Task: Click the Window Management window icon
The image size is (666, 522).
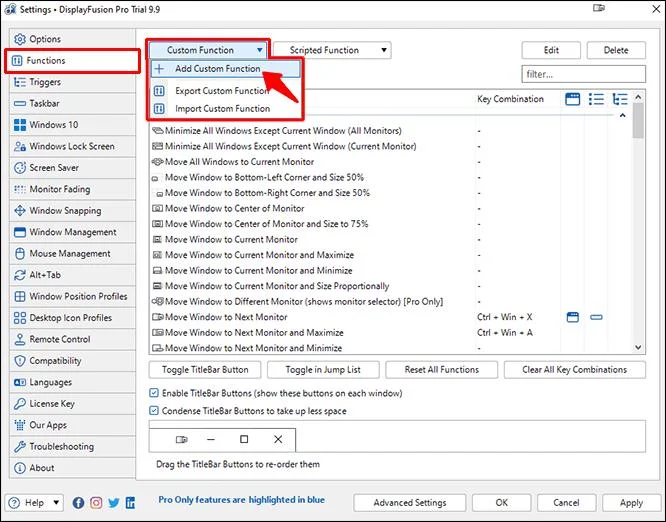Action: click(x=20, y=232)
